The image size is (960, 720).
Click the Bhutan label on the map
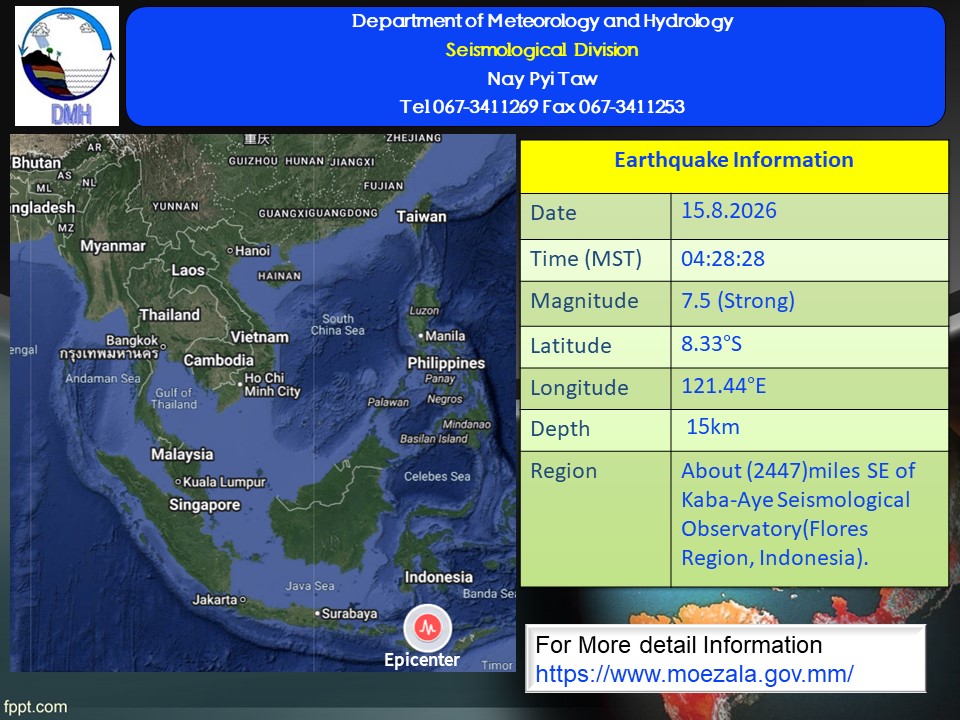pos(36,163)
